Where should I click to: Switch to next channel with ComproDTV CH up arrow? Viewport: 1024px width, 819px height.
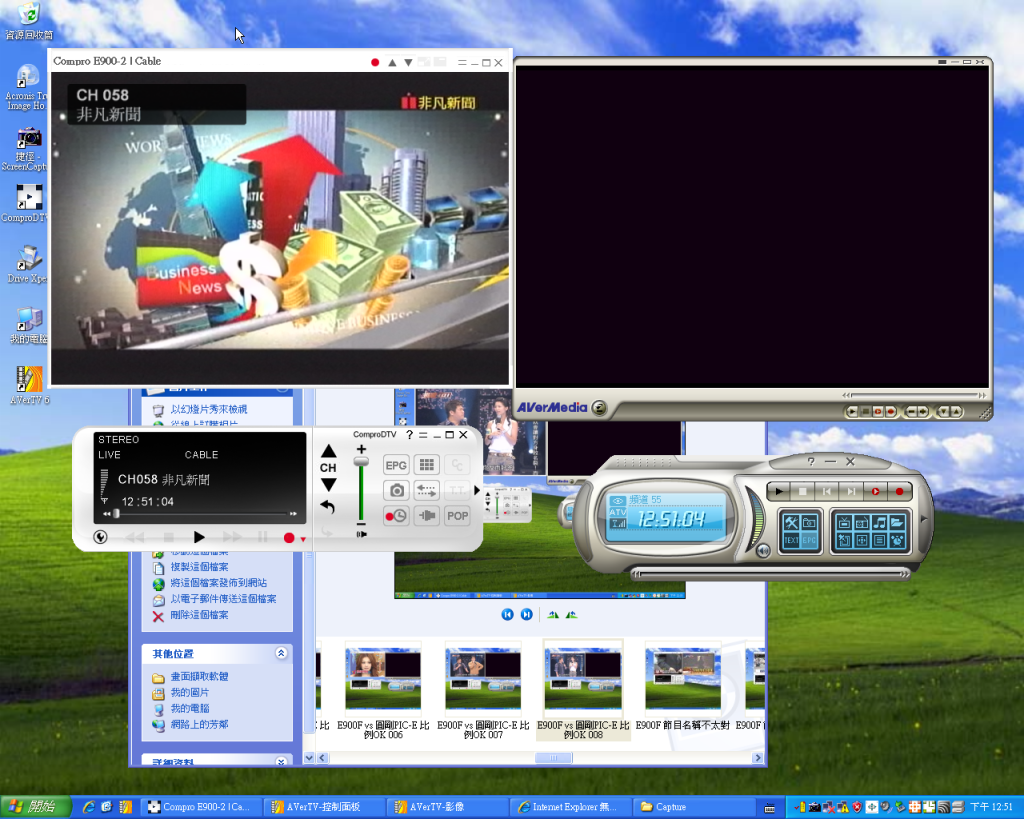[x=328, y=451]
